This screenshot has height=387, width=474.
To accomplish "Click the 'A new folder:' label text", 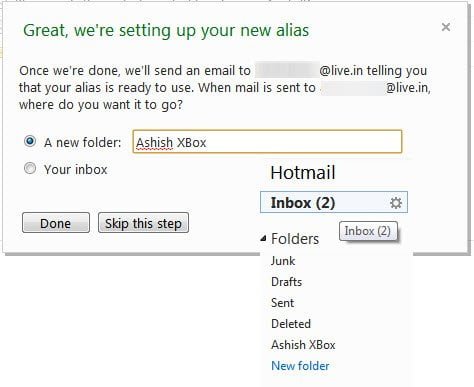I will [x=82, y=143].
